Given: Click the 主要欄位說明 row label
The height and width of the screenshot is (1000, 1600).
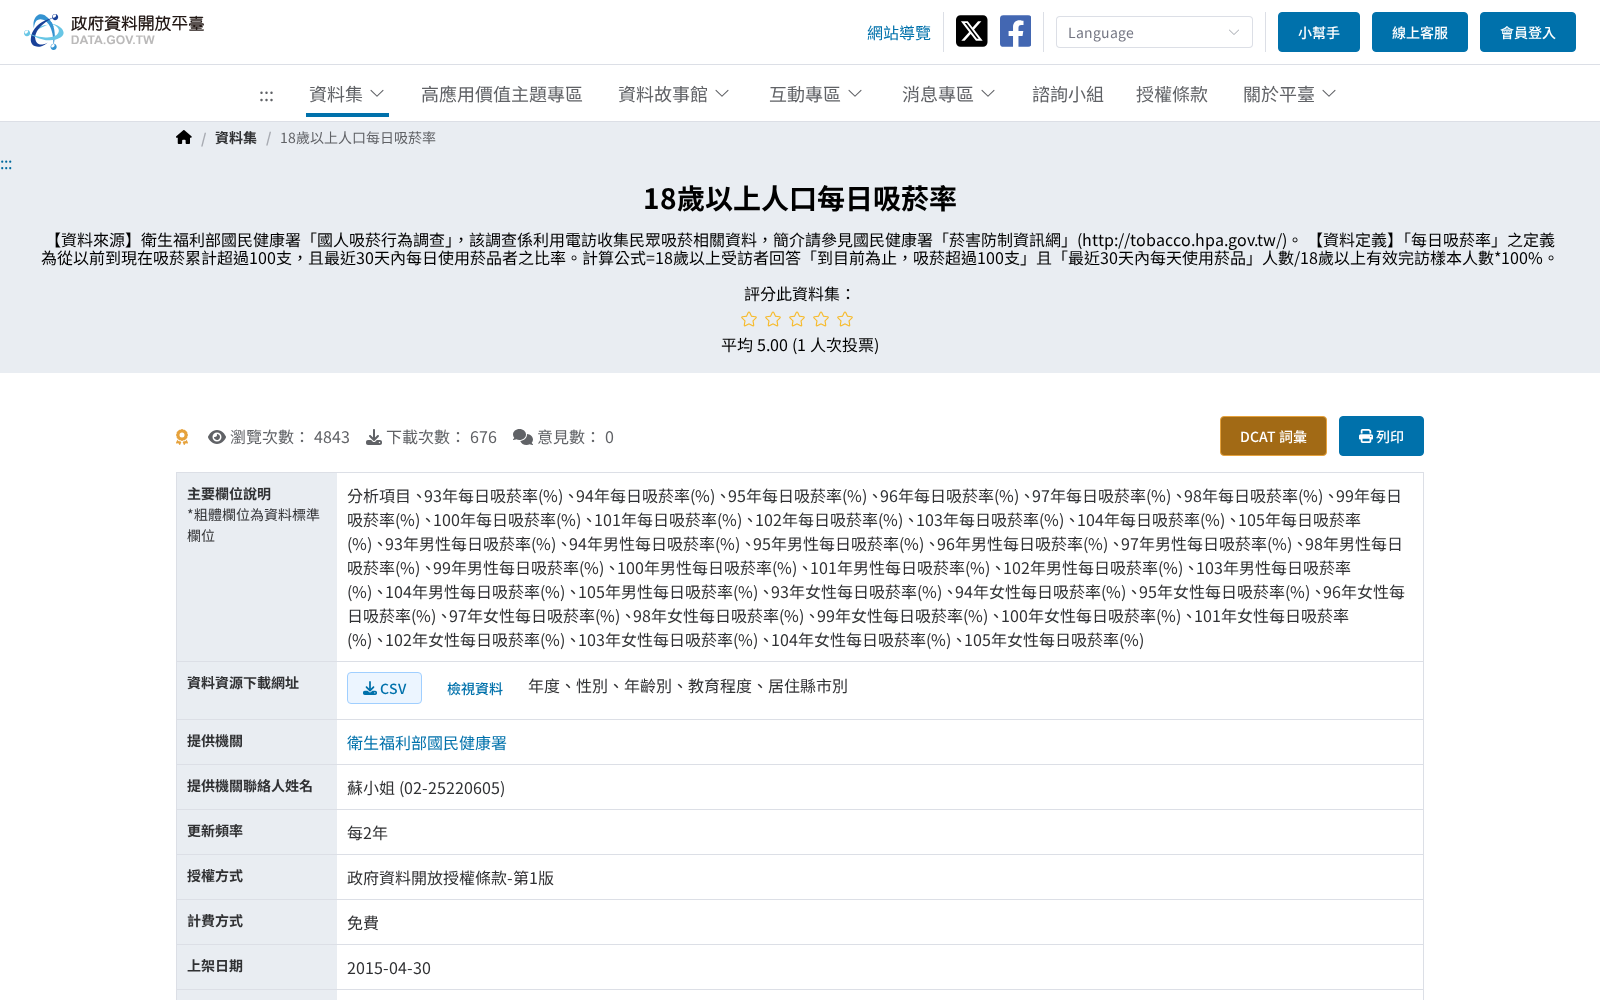Looking at the screenshot, I should (229, 494).
